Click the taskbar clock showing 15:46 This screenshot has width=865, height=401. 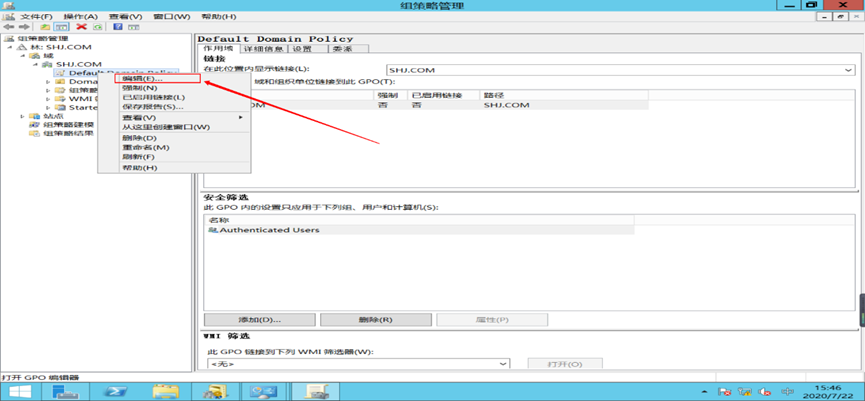(x=829, y=392)
